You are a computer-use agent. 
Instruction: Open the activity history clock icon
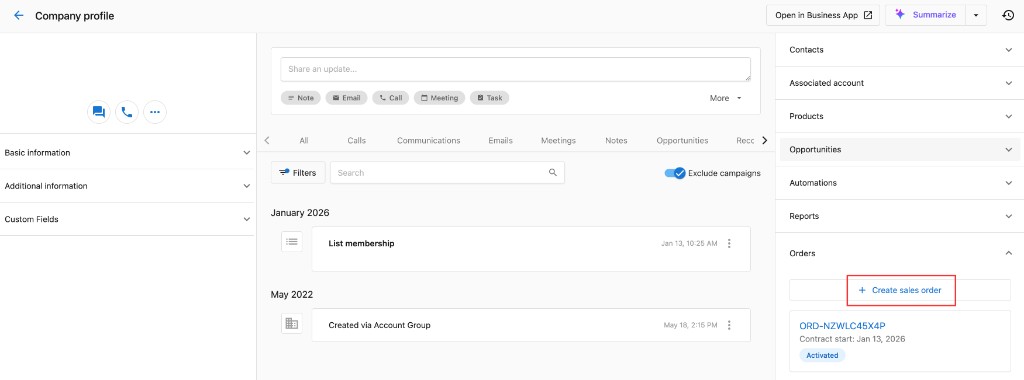pyautogui.click(x=1008, y=16)
